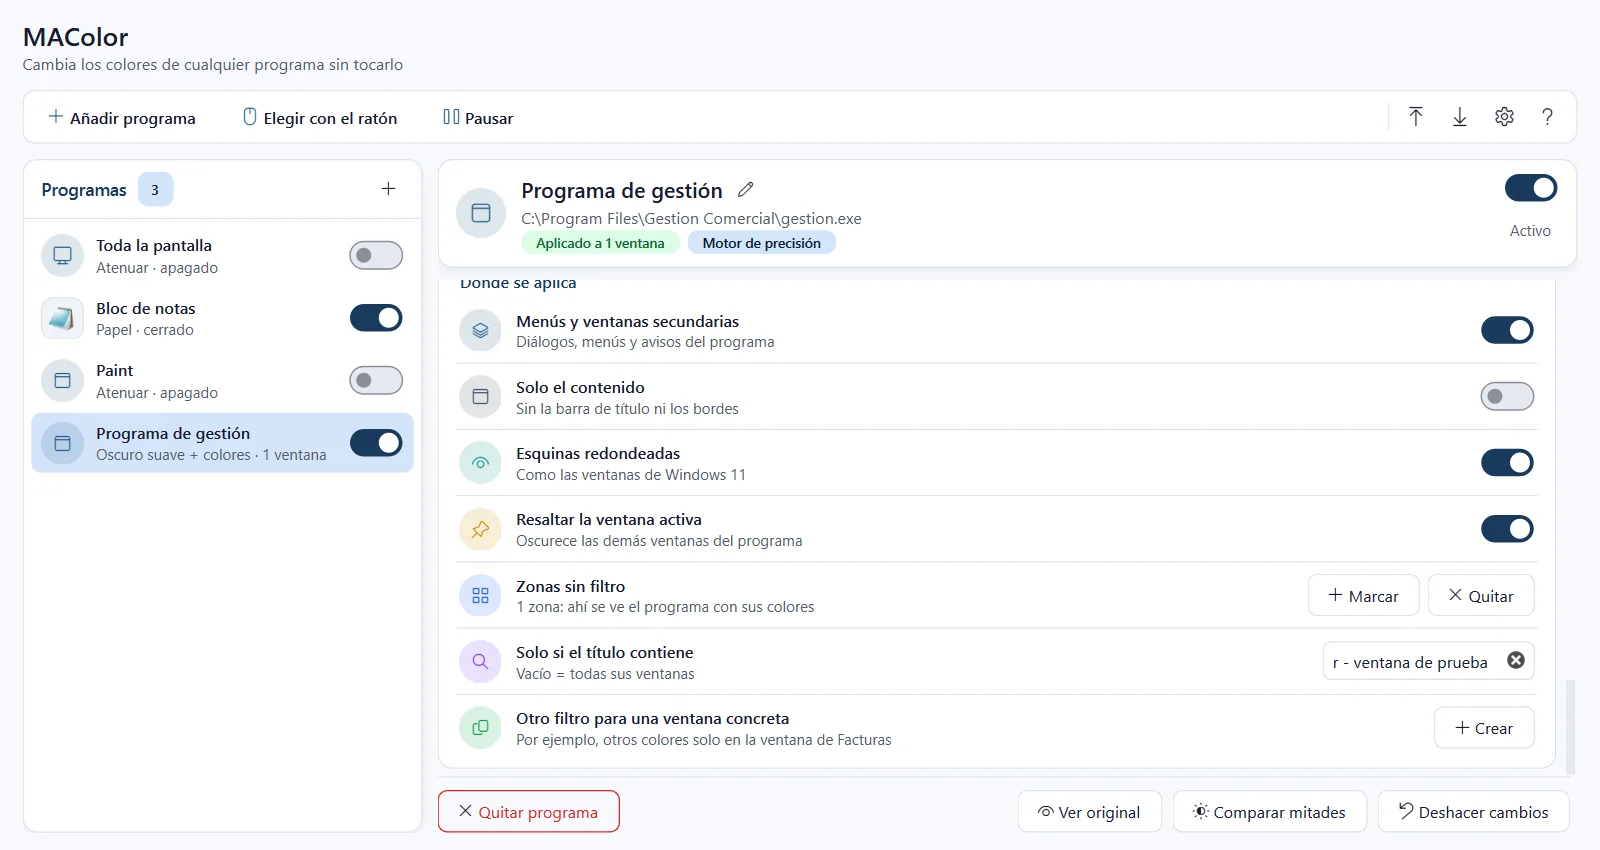Viewport: 1600px width, 850px height.
Task: Click Ver original button
Action: click(x=1090, y=812)
